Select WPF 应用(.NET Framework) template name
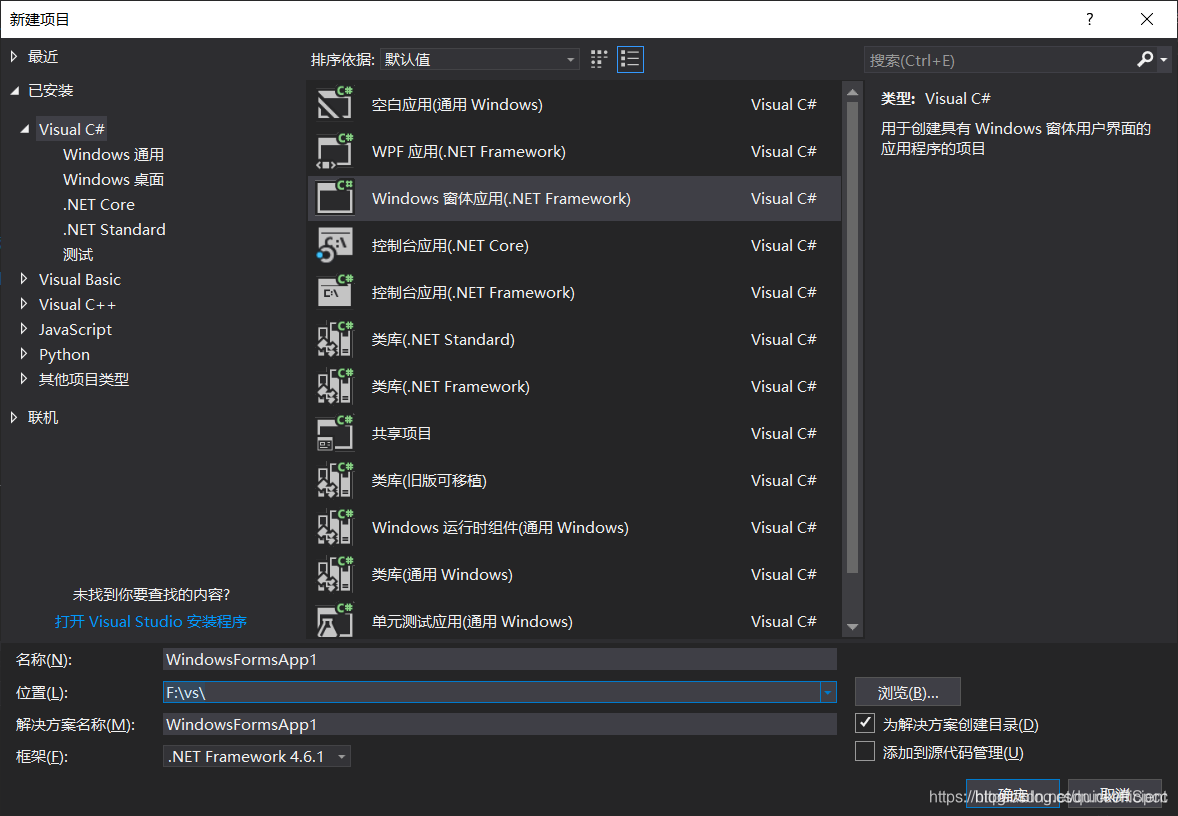 click(x=469, y=152)
